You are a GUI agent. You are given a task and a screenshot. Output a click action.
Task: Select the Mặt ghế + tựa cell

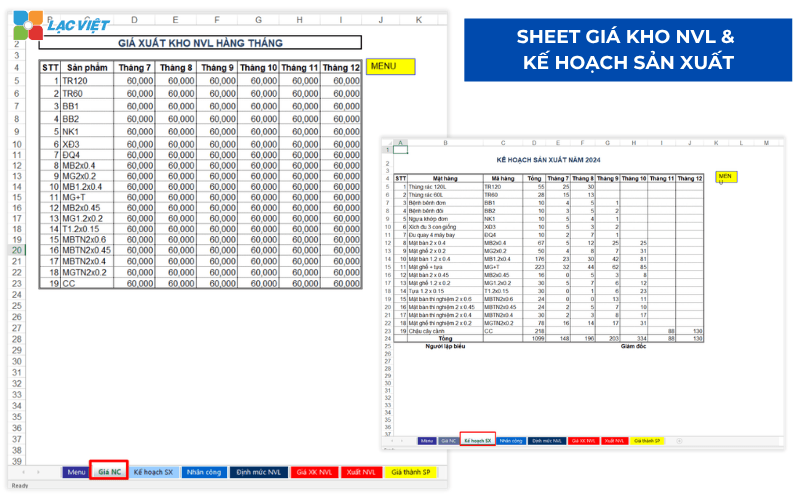tap(445, 267)
